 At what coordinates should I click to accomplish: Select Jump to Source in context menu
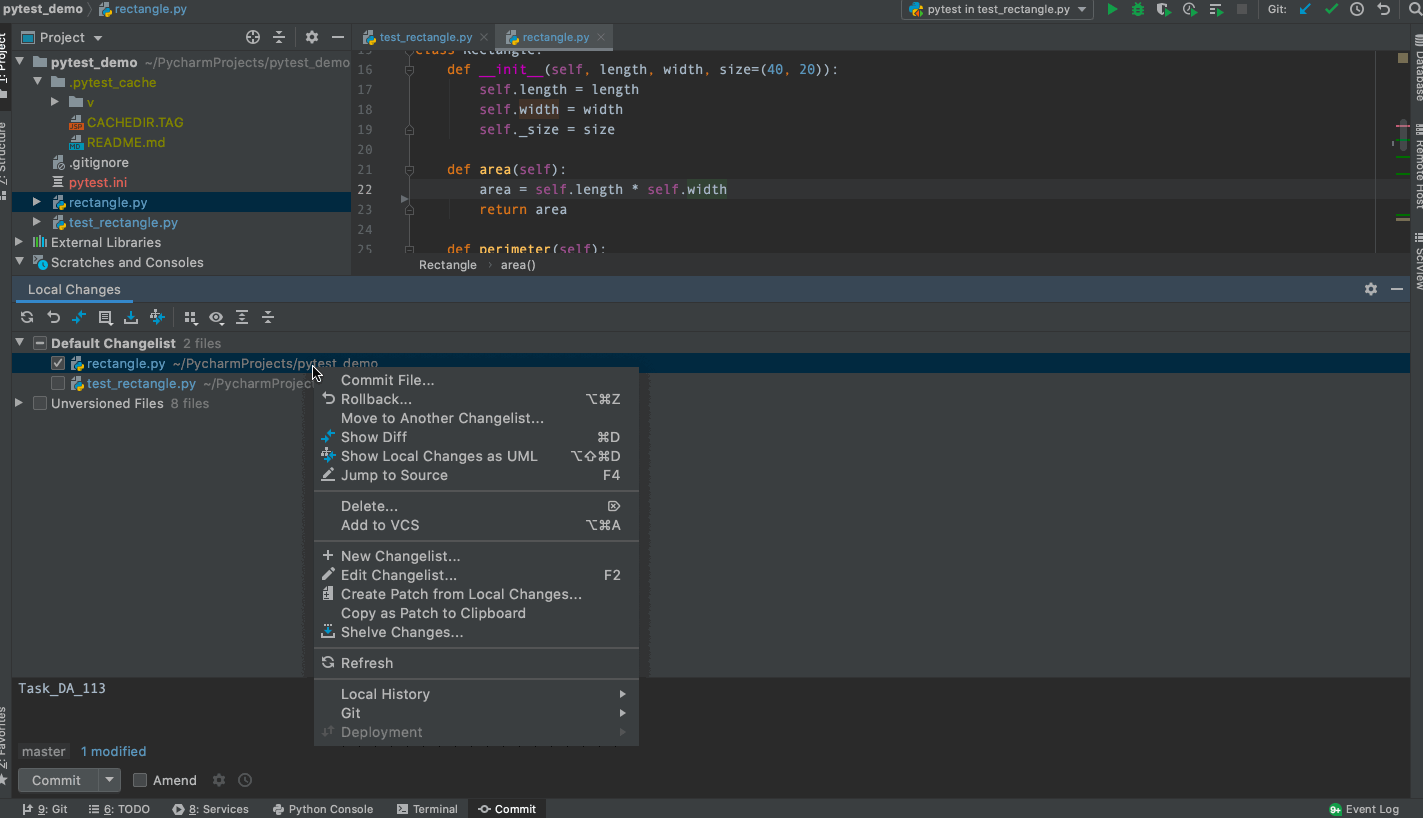click(476, 475)
